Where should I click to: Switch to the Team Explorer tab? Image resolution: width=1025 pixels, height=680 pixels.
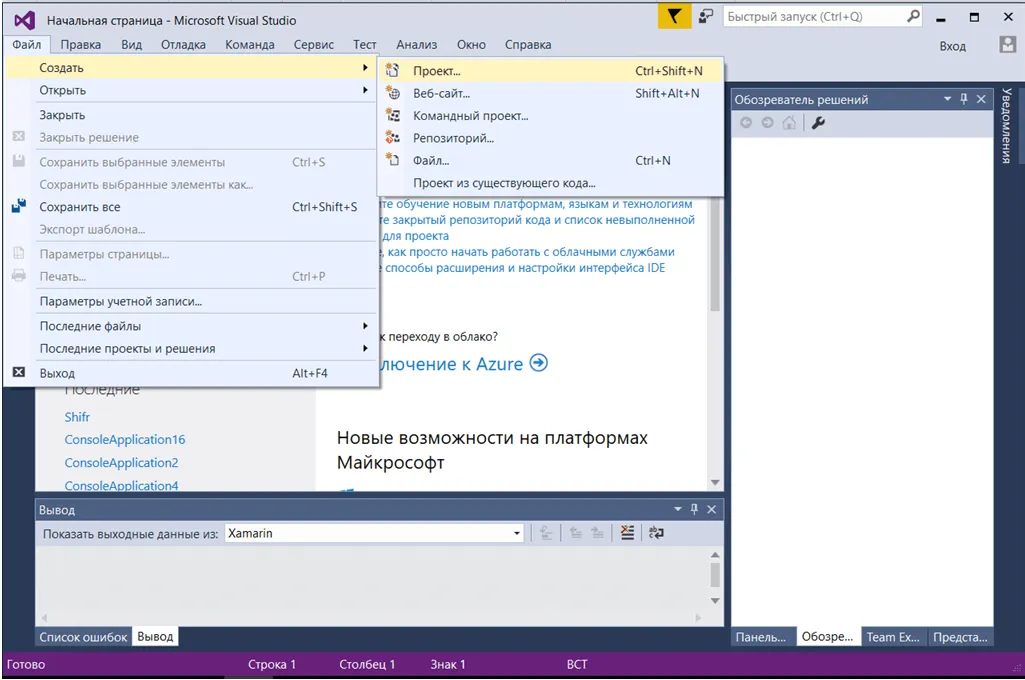tap(893, 637)
